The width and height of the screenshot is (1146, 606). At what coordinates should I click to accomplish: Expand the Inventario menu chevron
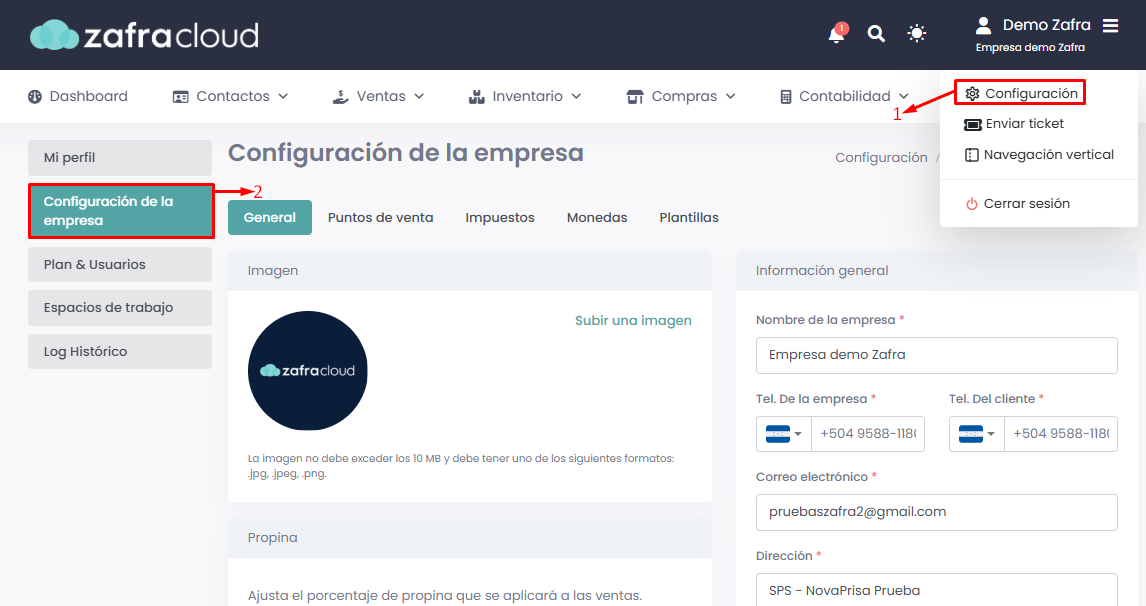(576, 96)
